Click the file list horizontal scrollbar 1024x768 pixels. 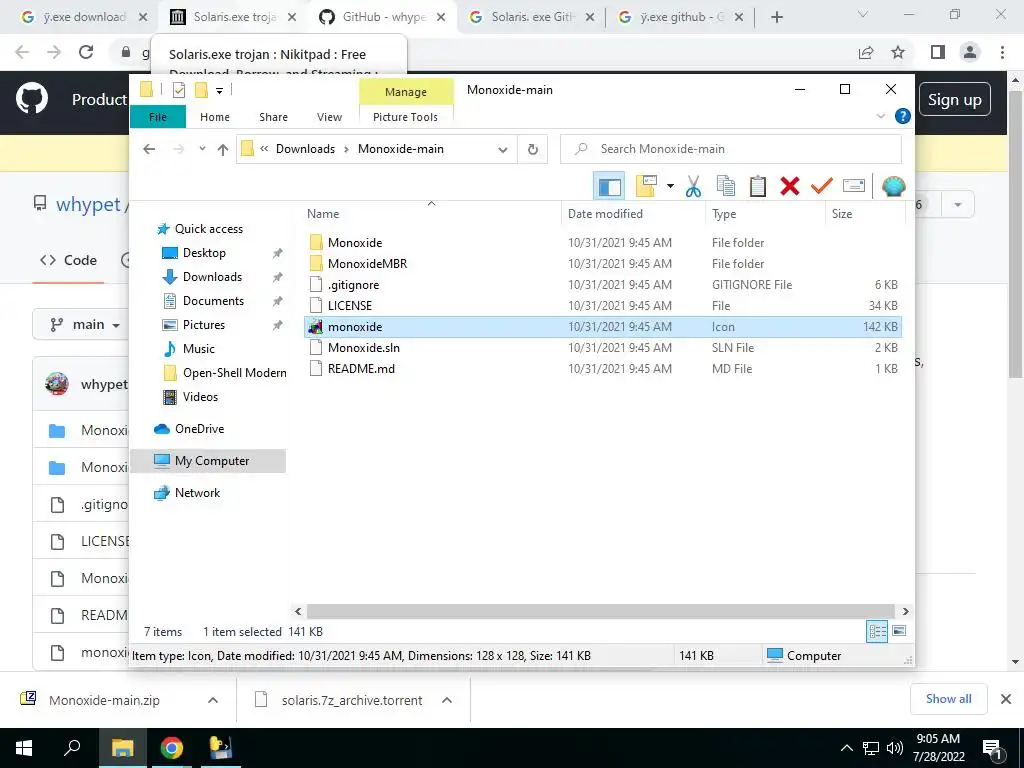(601, 611)
